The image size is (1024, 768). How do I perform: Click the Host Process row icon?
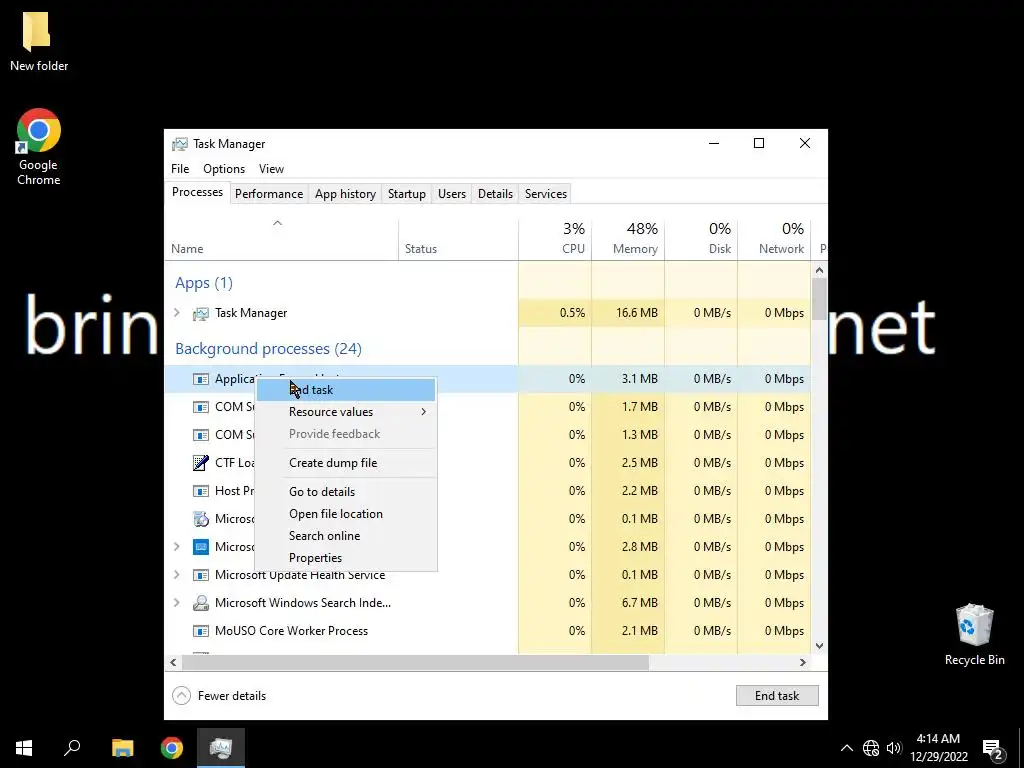point(200,490)
